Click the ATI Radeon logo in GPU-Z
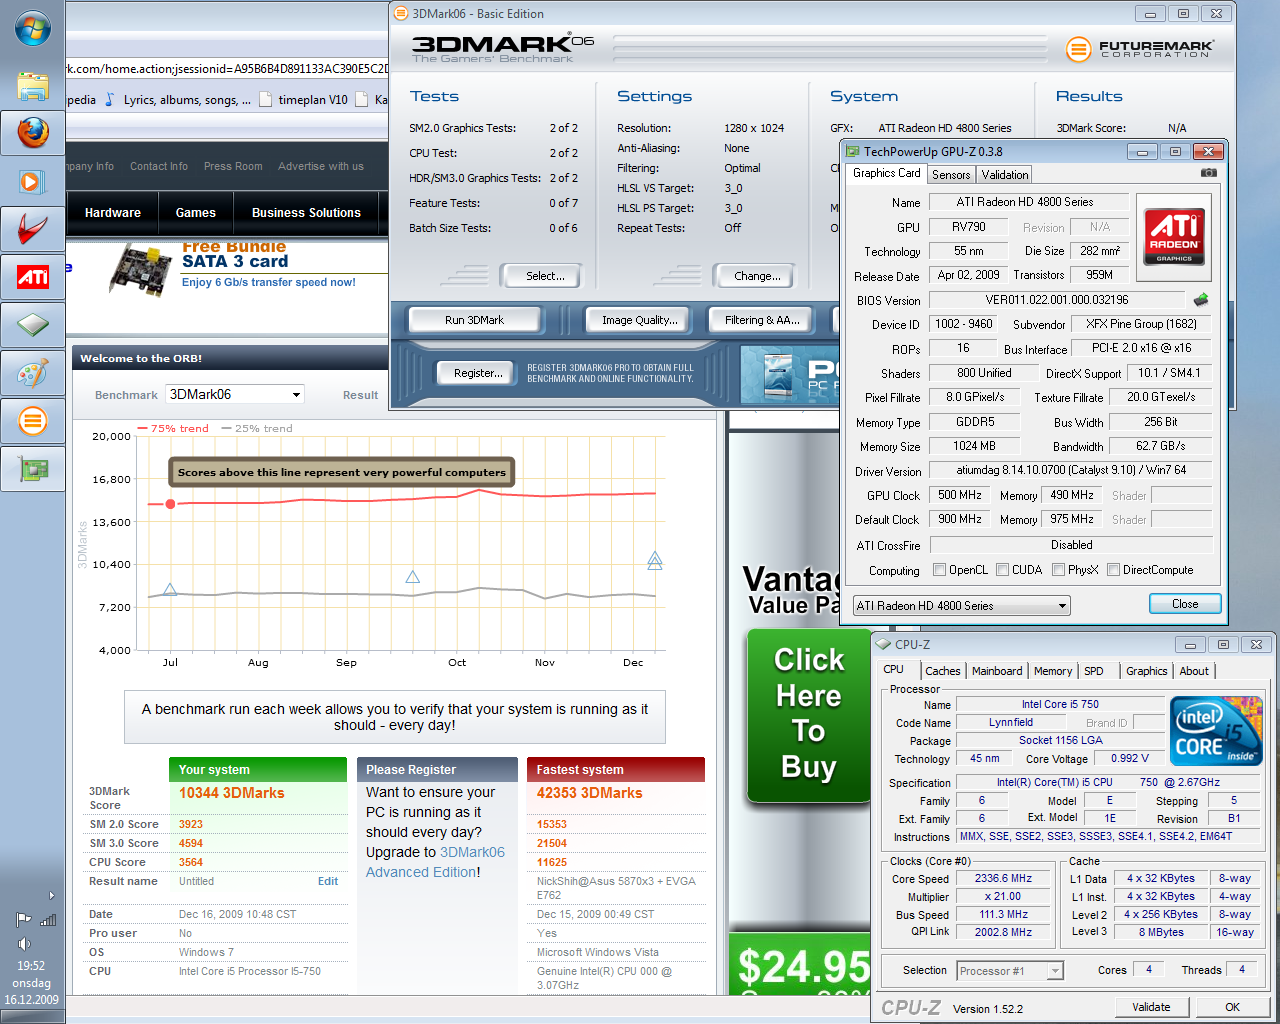1280x1024 pixels. [x=1174, y=237]
